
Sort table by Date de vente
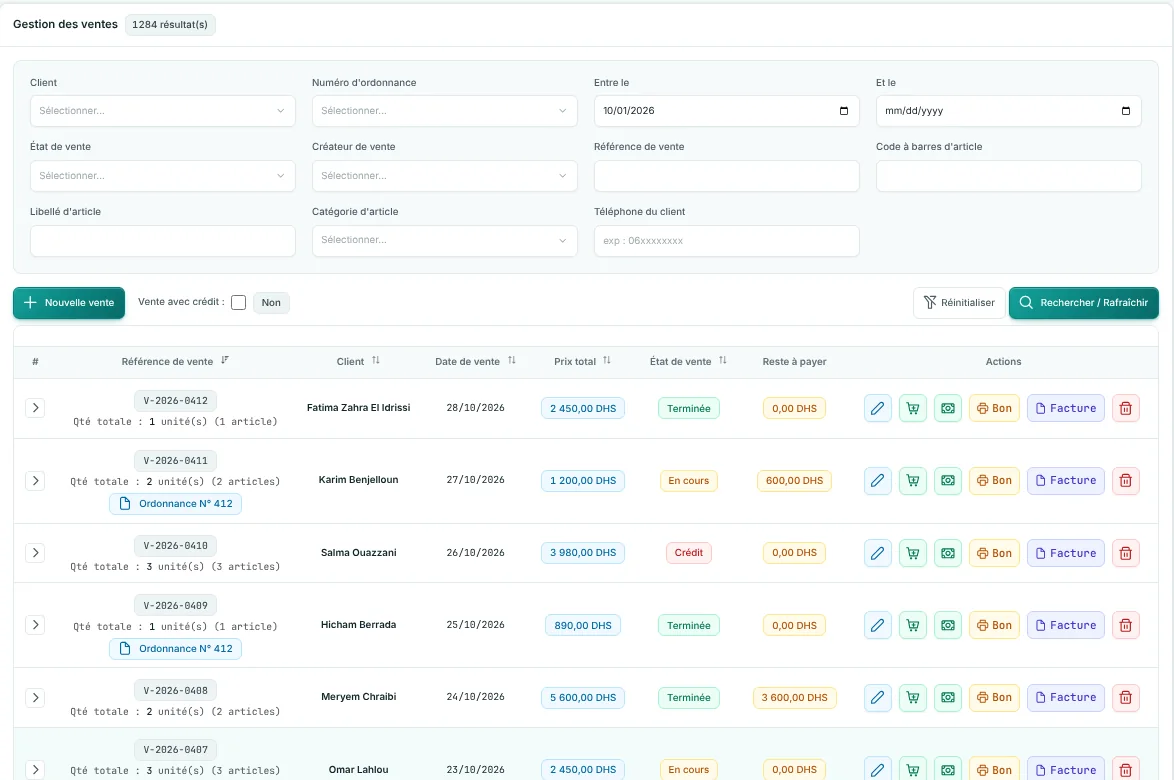(x=512, y=361)
